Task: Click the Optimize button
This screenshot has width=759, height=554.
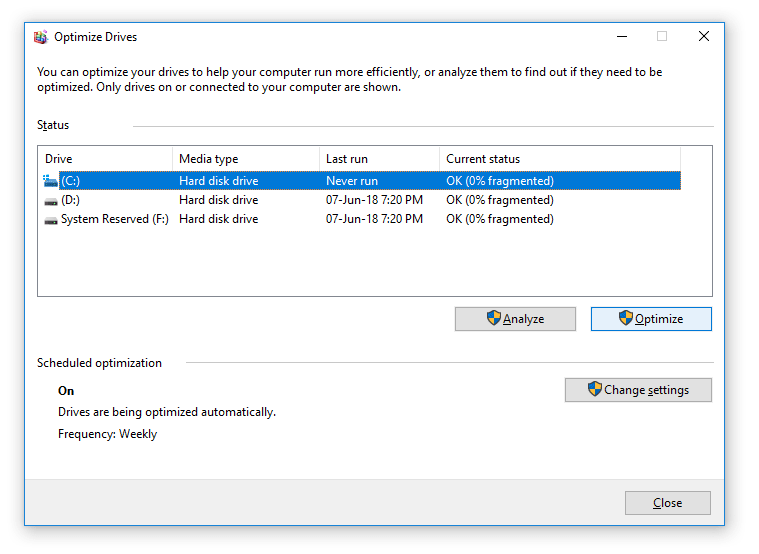Action: click(x=651, y=319)
